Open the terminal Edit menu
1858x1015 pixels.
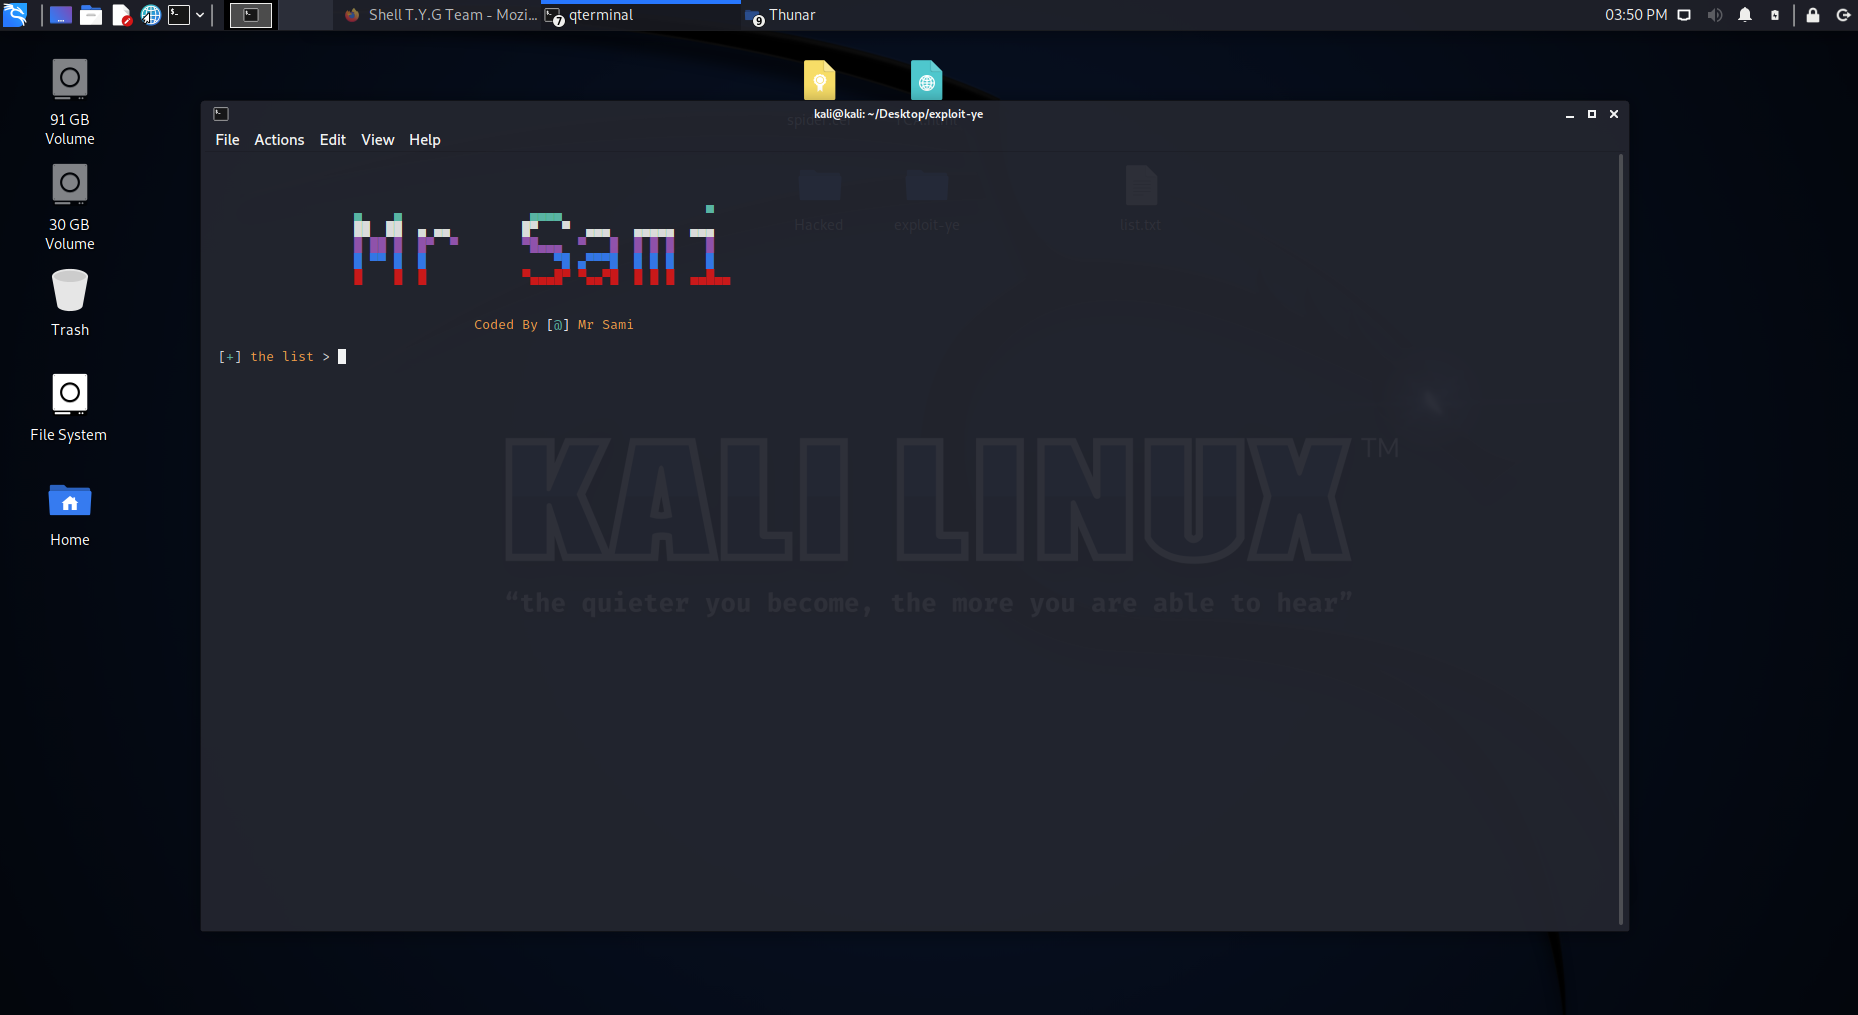(x=333, y=140)
